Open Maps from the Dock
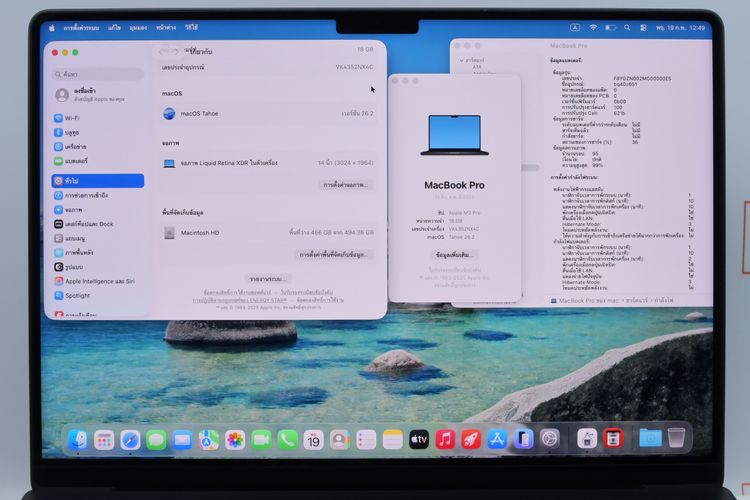 (x=209, y=439)
